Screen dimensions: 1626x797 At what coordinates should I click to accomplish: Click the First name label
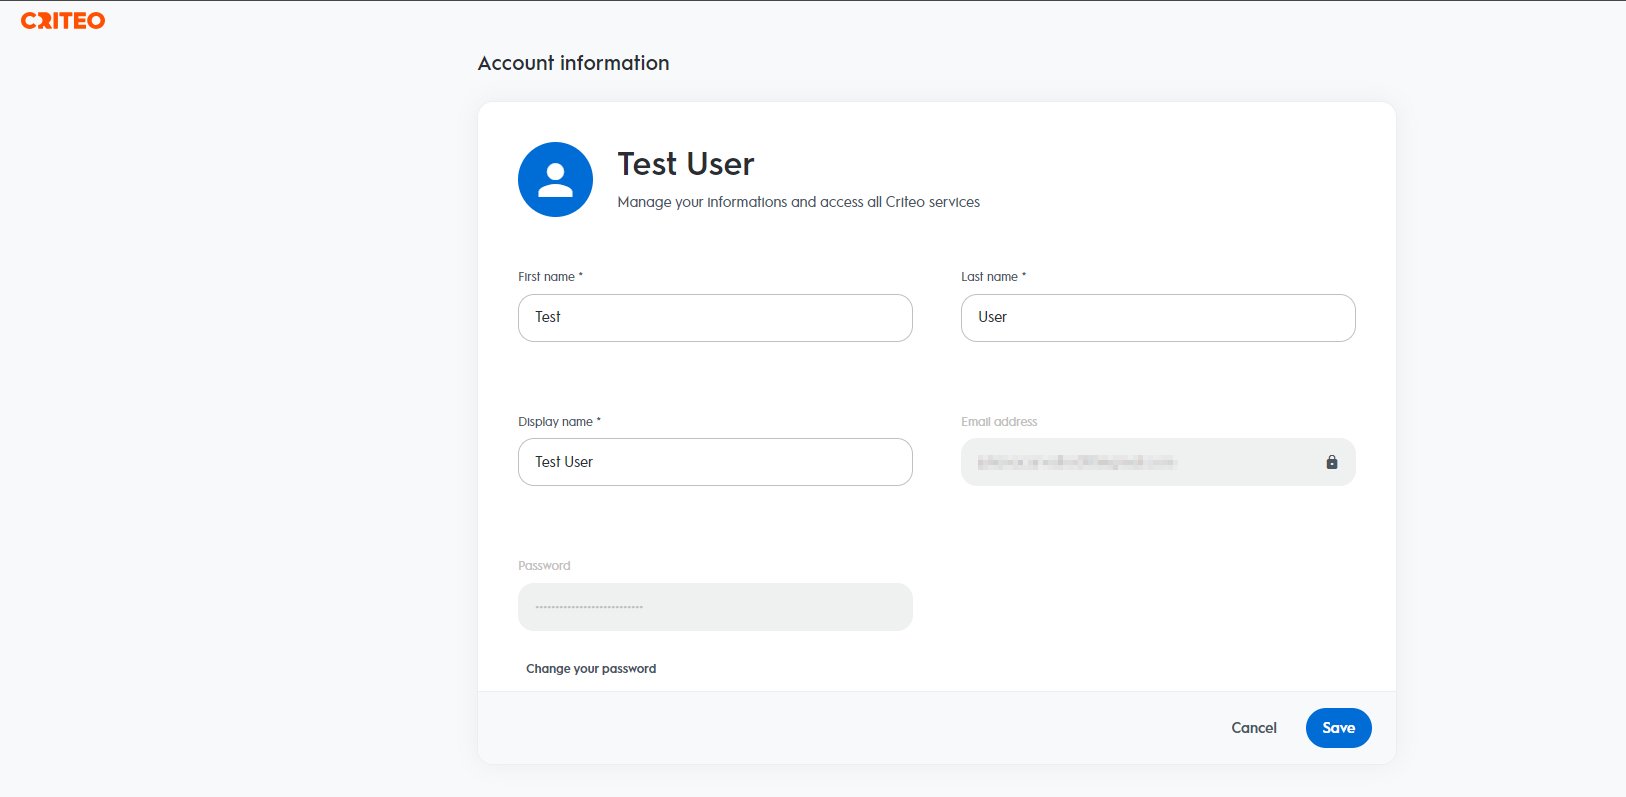pyautogui.click(x=550, y=277)
